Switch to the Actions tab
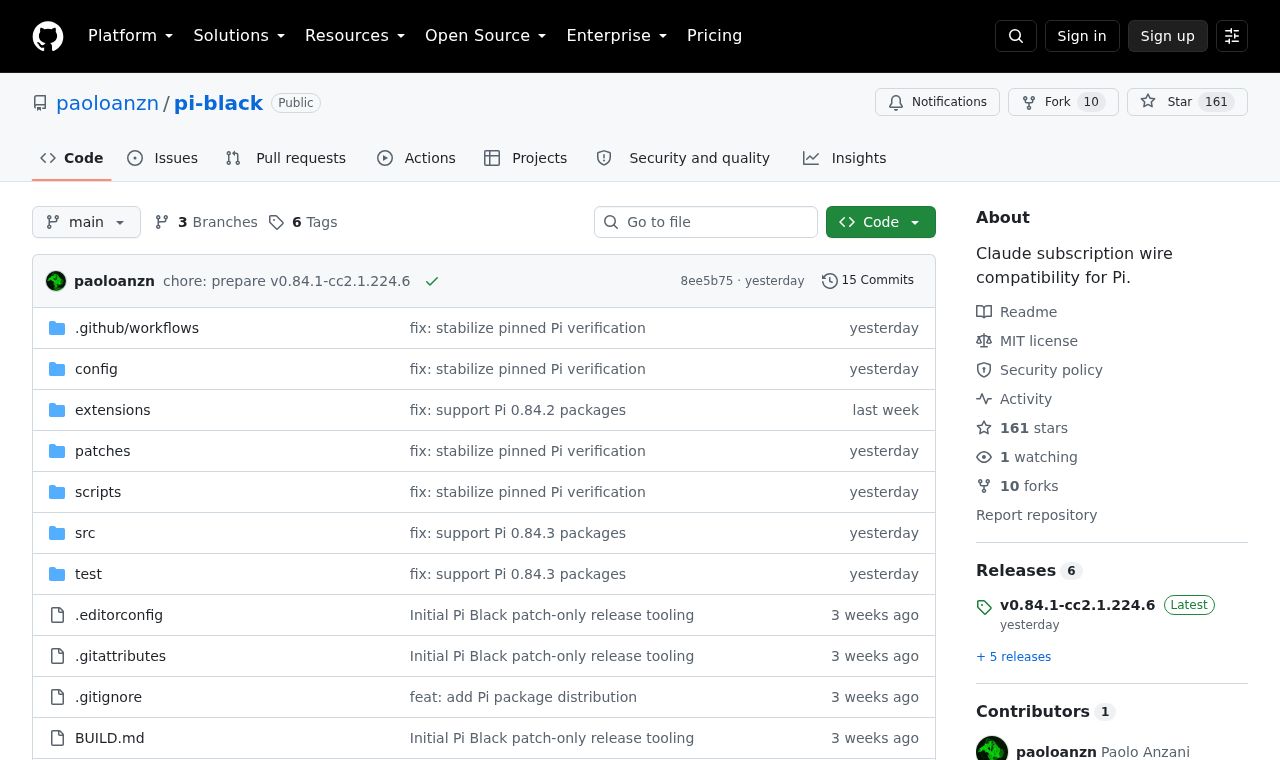The width and height of the screenshot is (1280, 760). pos(416,158)
